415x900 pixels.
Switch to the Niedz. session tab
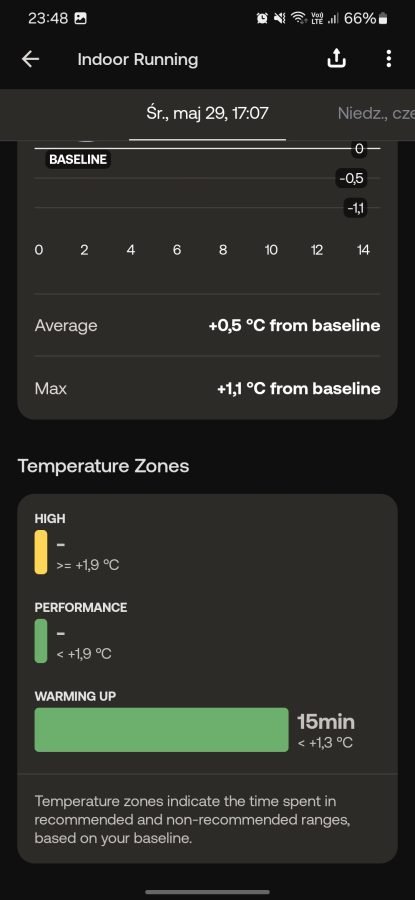[x=376, y=113]
